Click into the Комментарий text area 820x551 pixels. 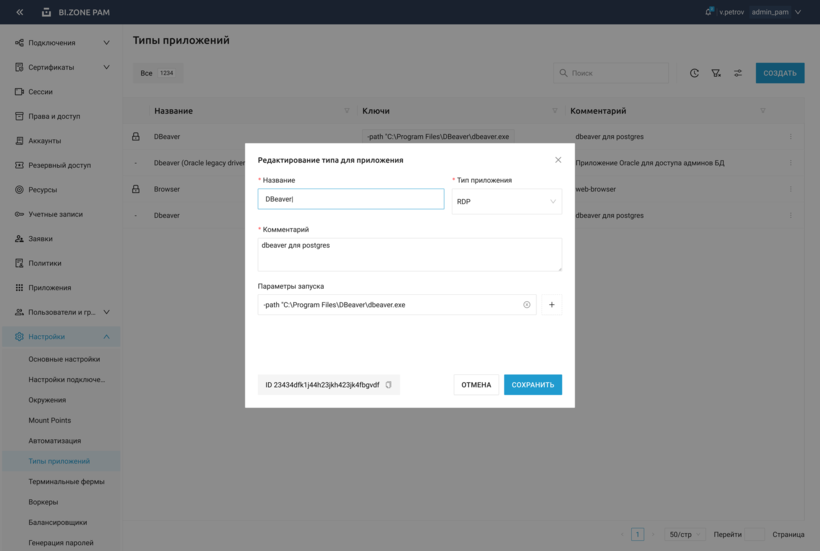(x=409, y=254)
